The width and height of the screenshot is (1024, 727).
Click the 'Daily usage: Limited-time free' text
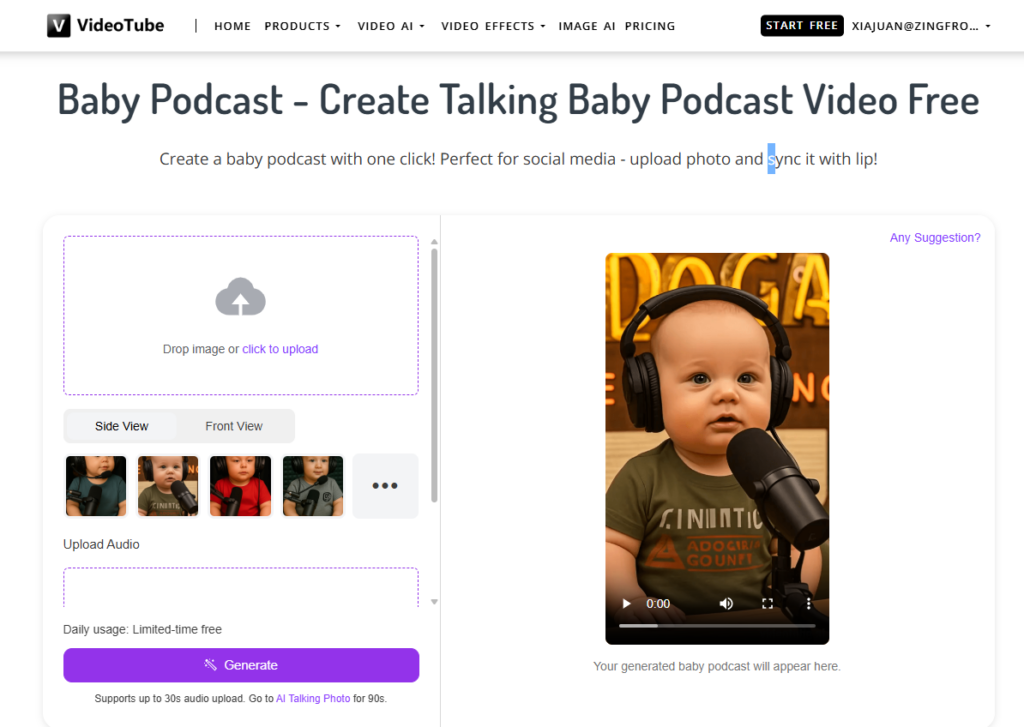[142, 629]
